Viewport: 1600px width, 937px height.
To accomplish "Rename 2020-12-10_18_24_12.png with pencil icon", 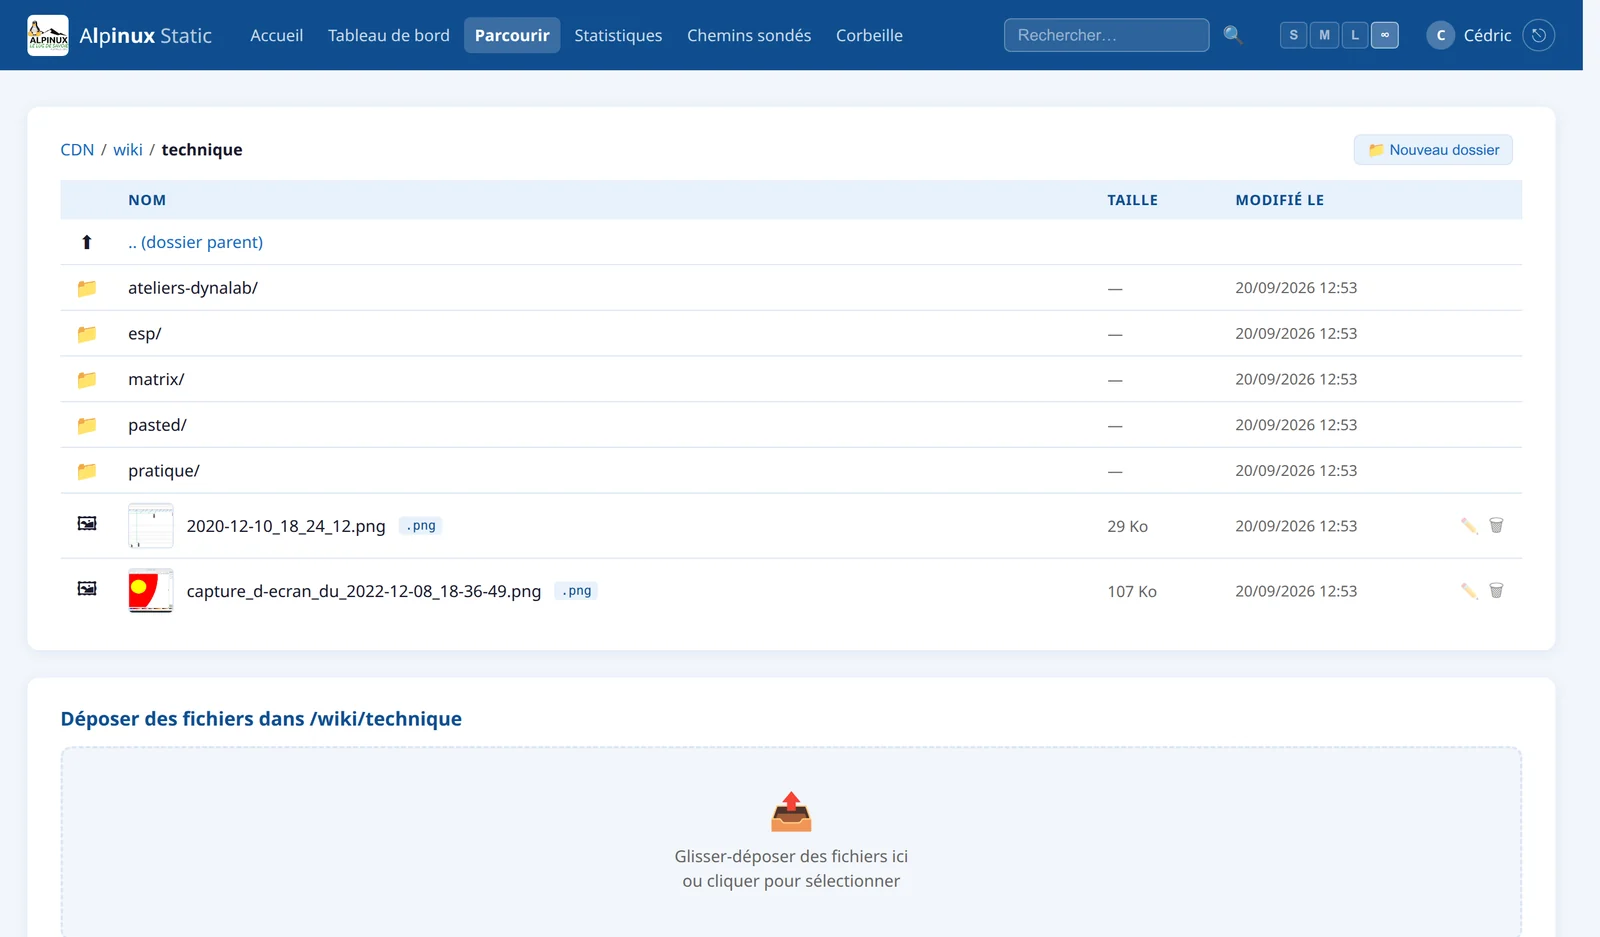I will tap(1469, 526).
